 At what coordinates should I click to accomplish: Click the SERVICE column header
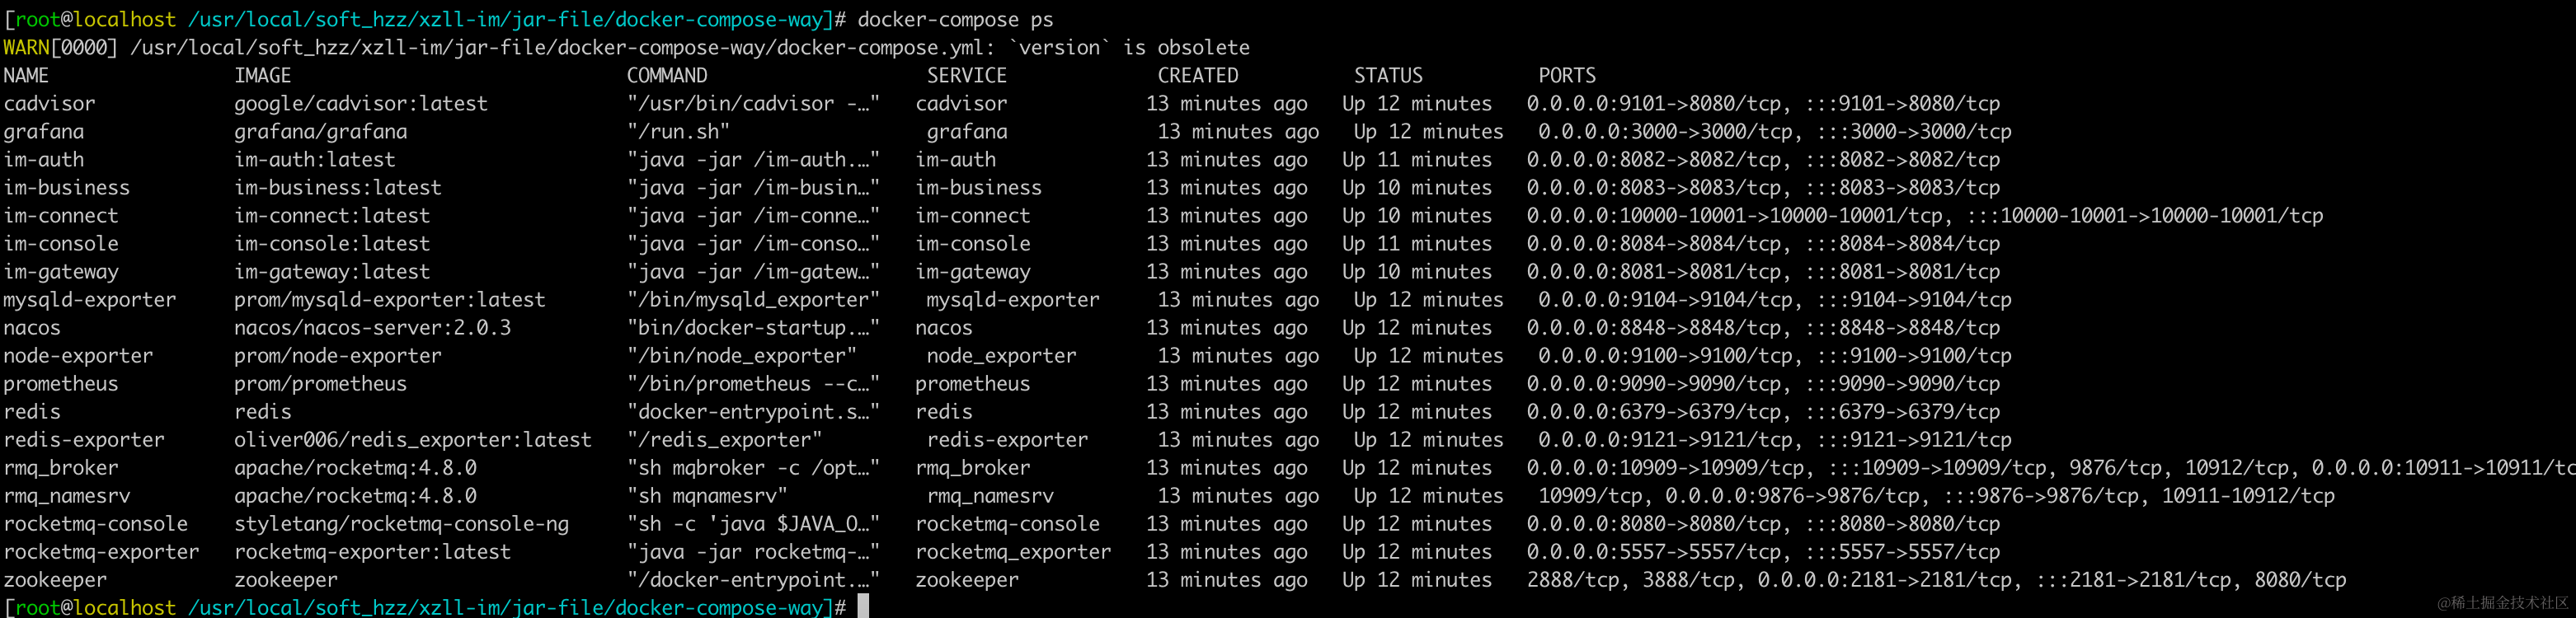[x=966, y=76]
